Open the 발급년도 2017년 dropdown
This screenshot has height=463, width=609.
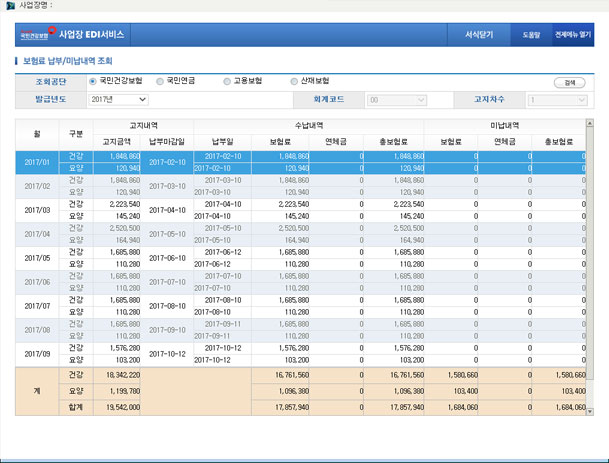pos(118,100)
